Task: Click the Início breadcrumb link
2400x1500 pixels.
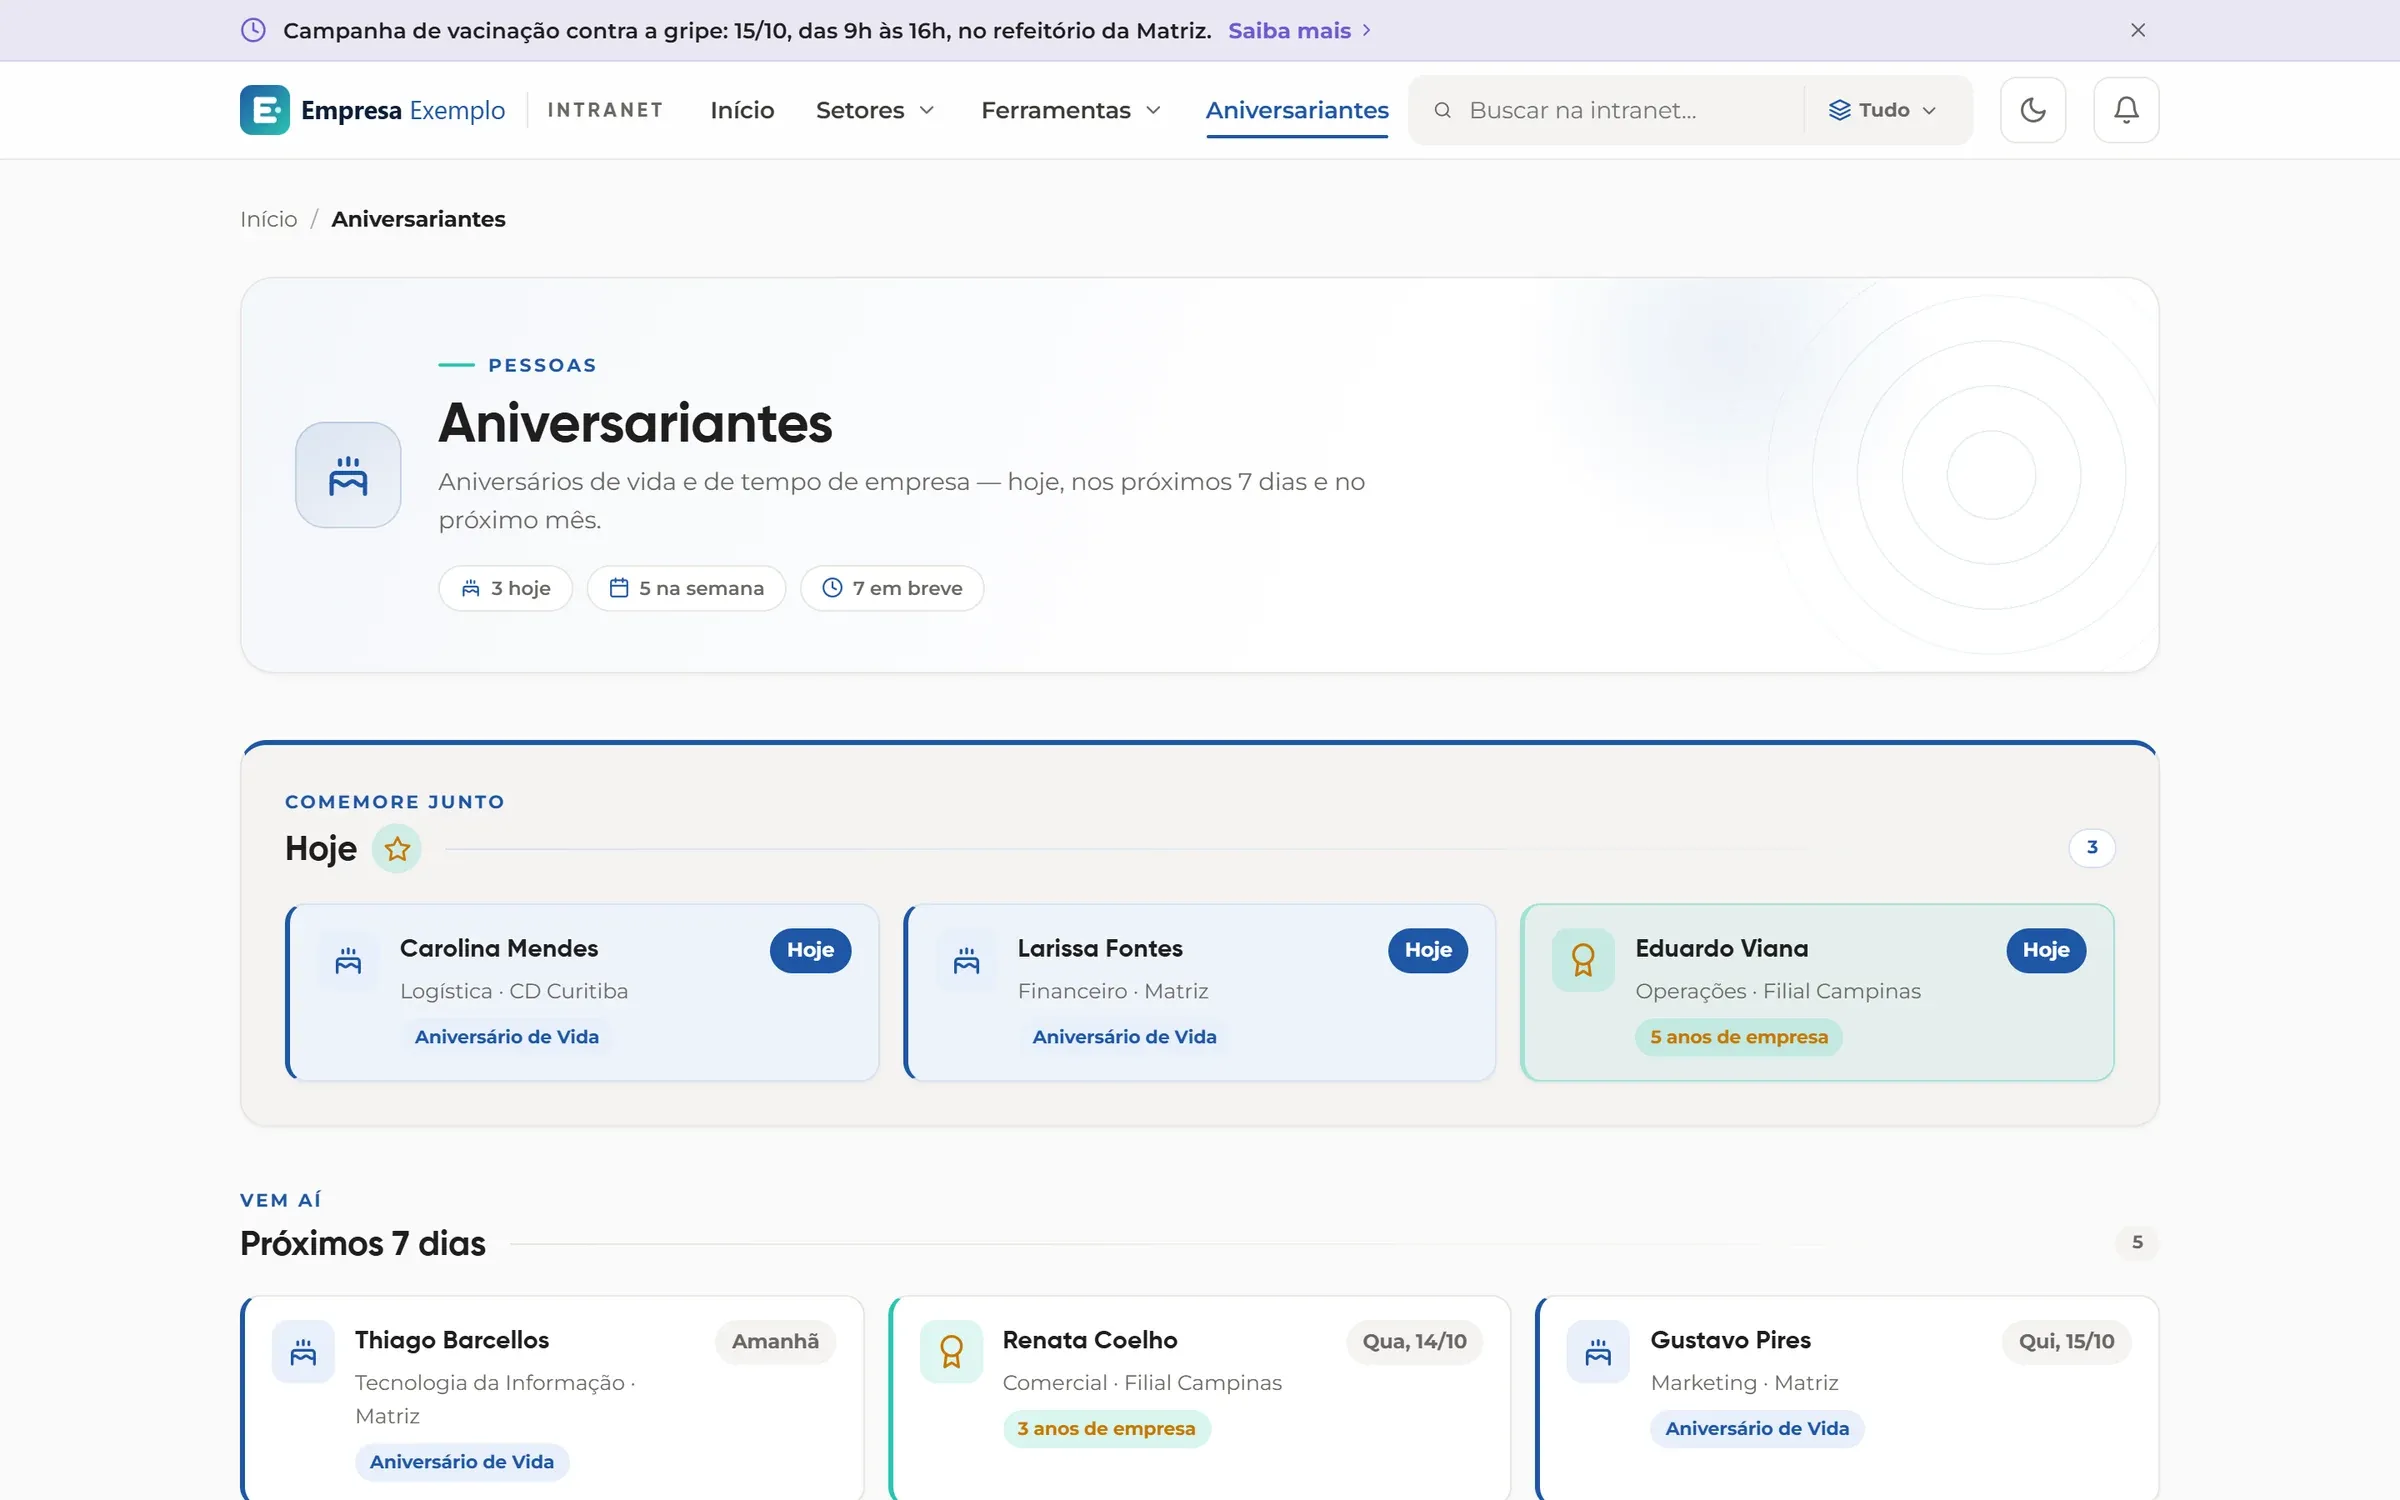Action: click(268, 219)
